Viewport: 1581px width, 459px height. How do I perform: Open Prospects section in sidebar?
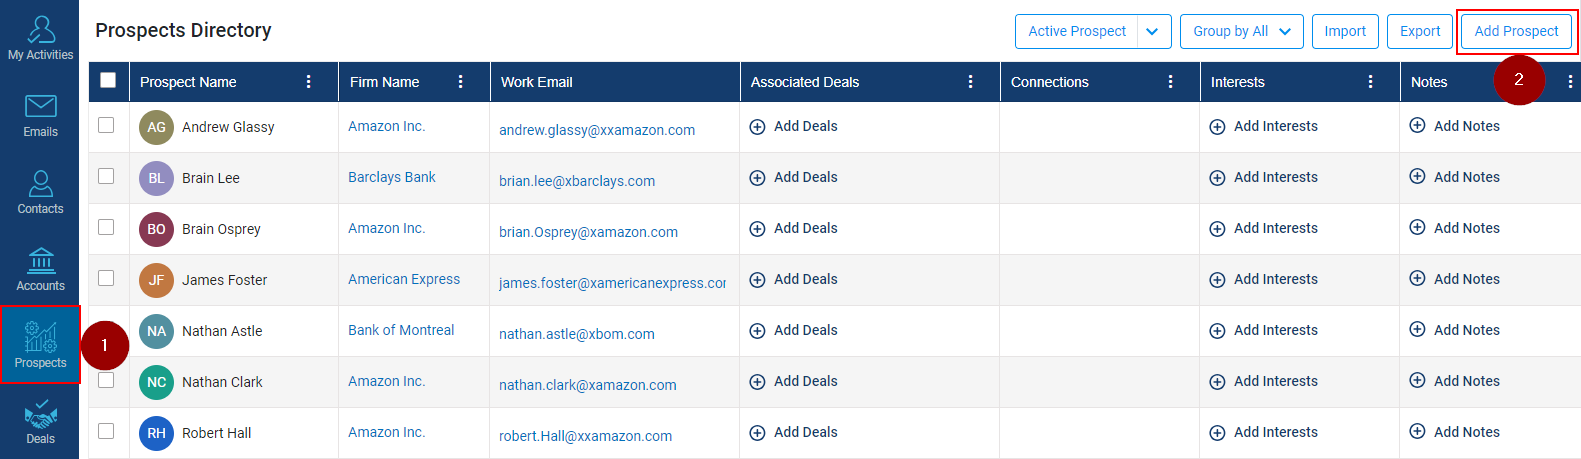coord(40,345)
